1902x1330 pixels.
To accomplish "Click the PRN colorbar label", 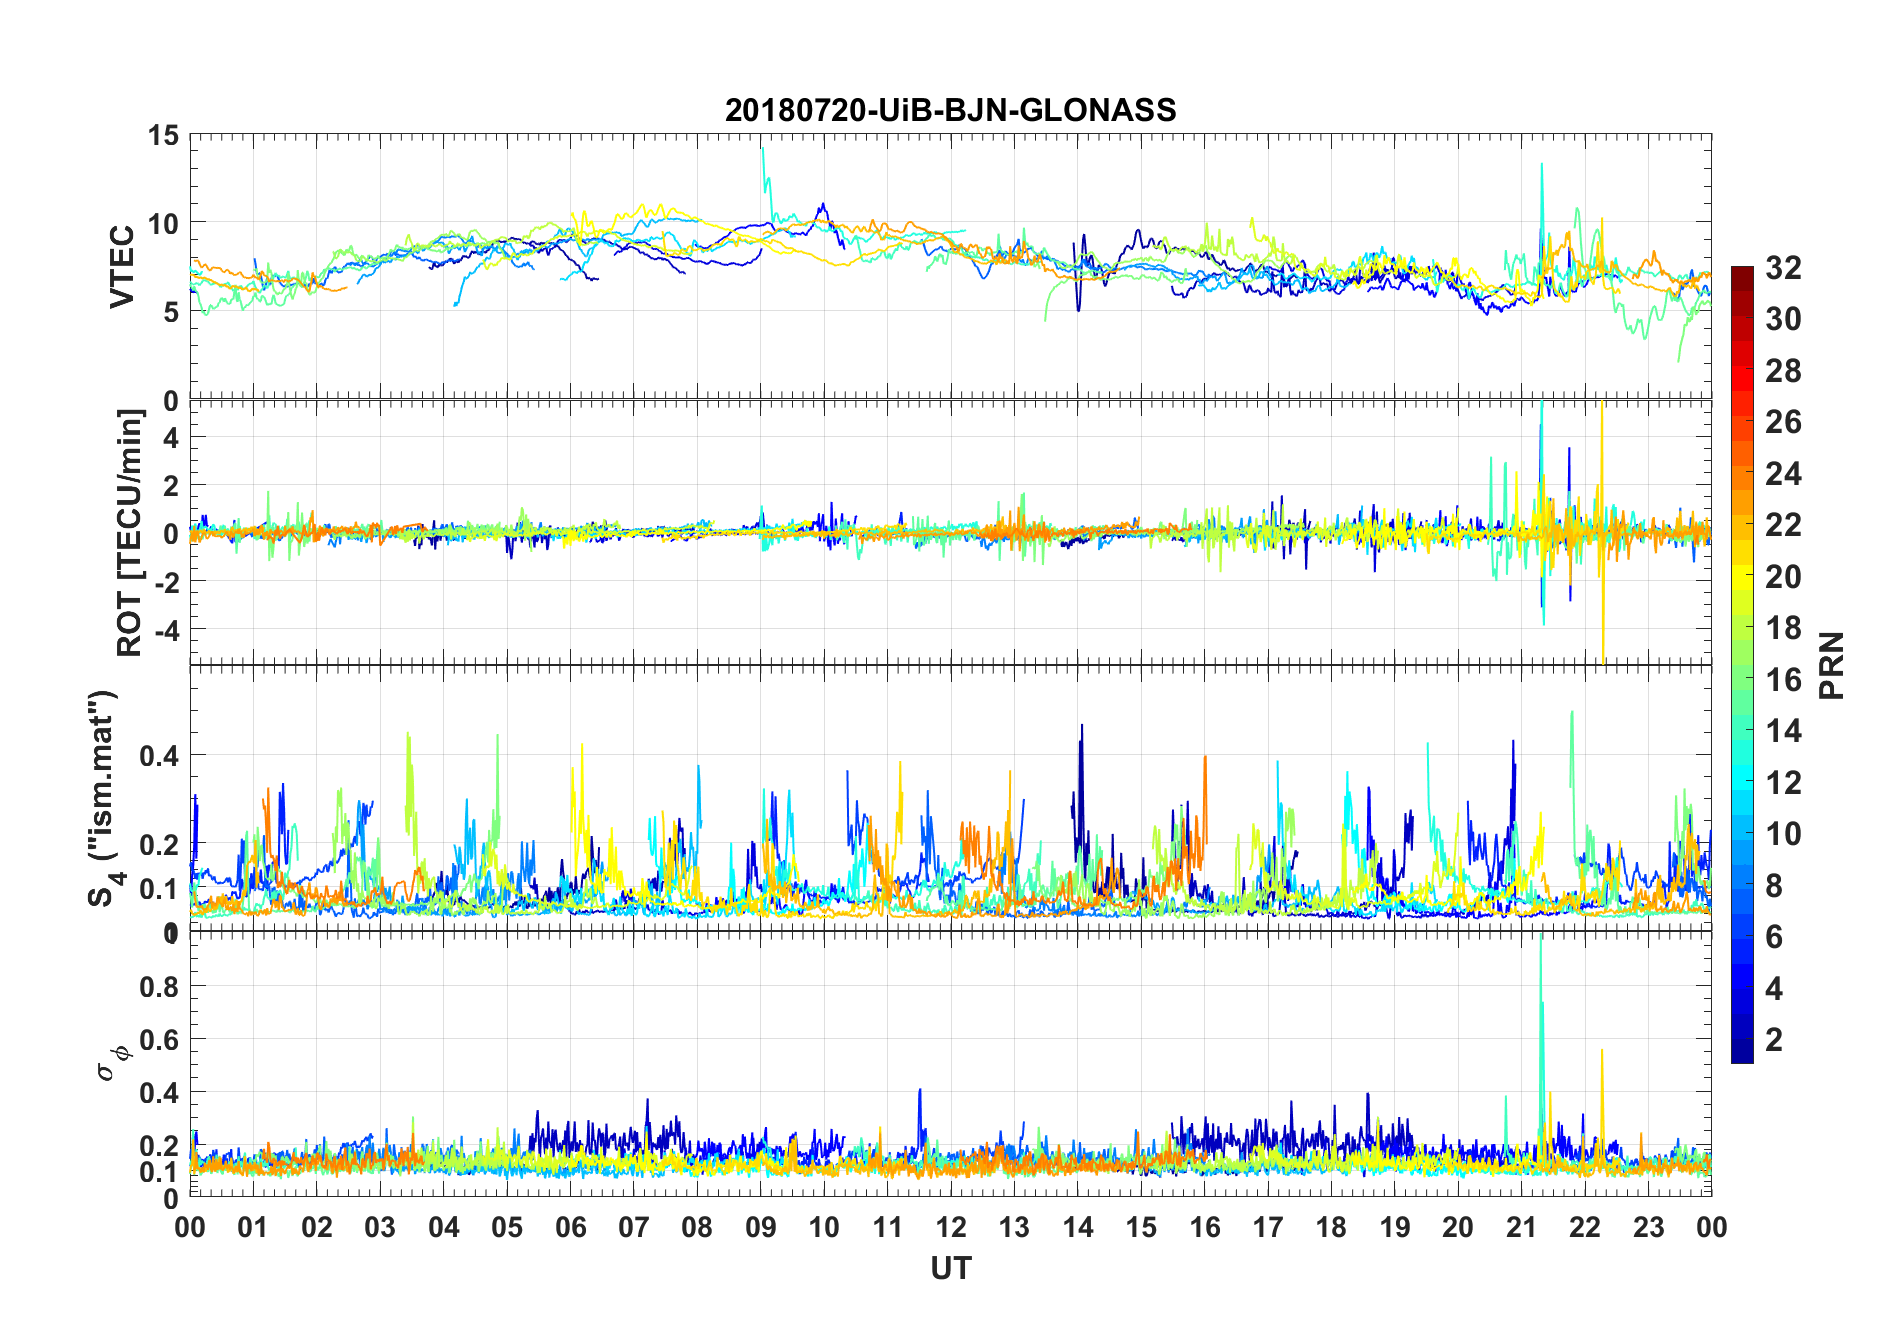I will coord(1832,665).
